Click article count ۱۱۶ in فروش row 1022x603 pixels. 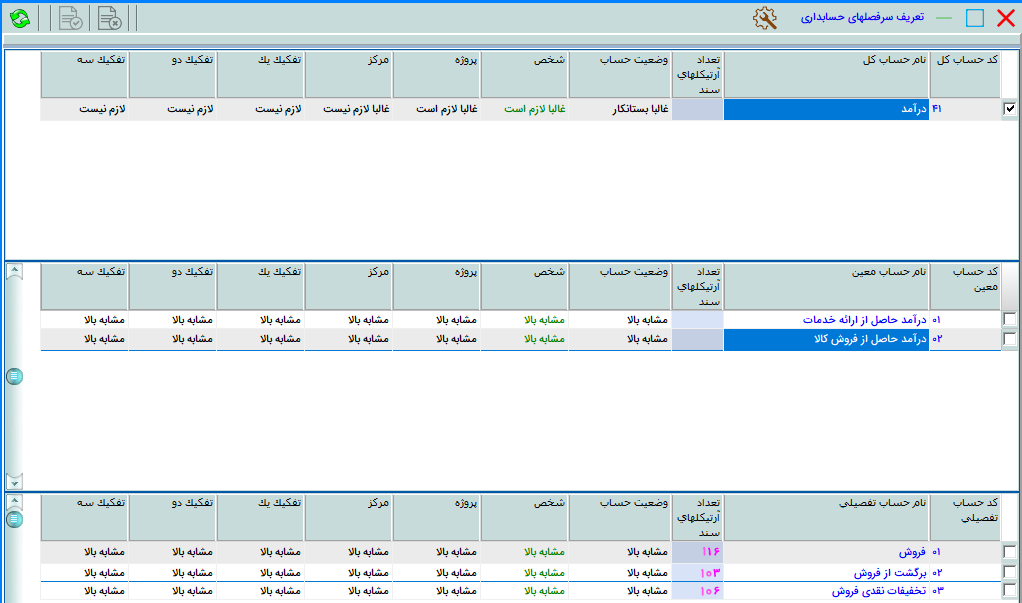click(x=709, y=551)
